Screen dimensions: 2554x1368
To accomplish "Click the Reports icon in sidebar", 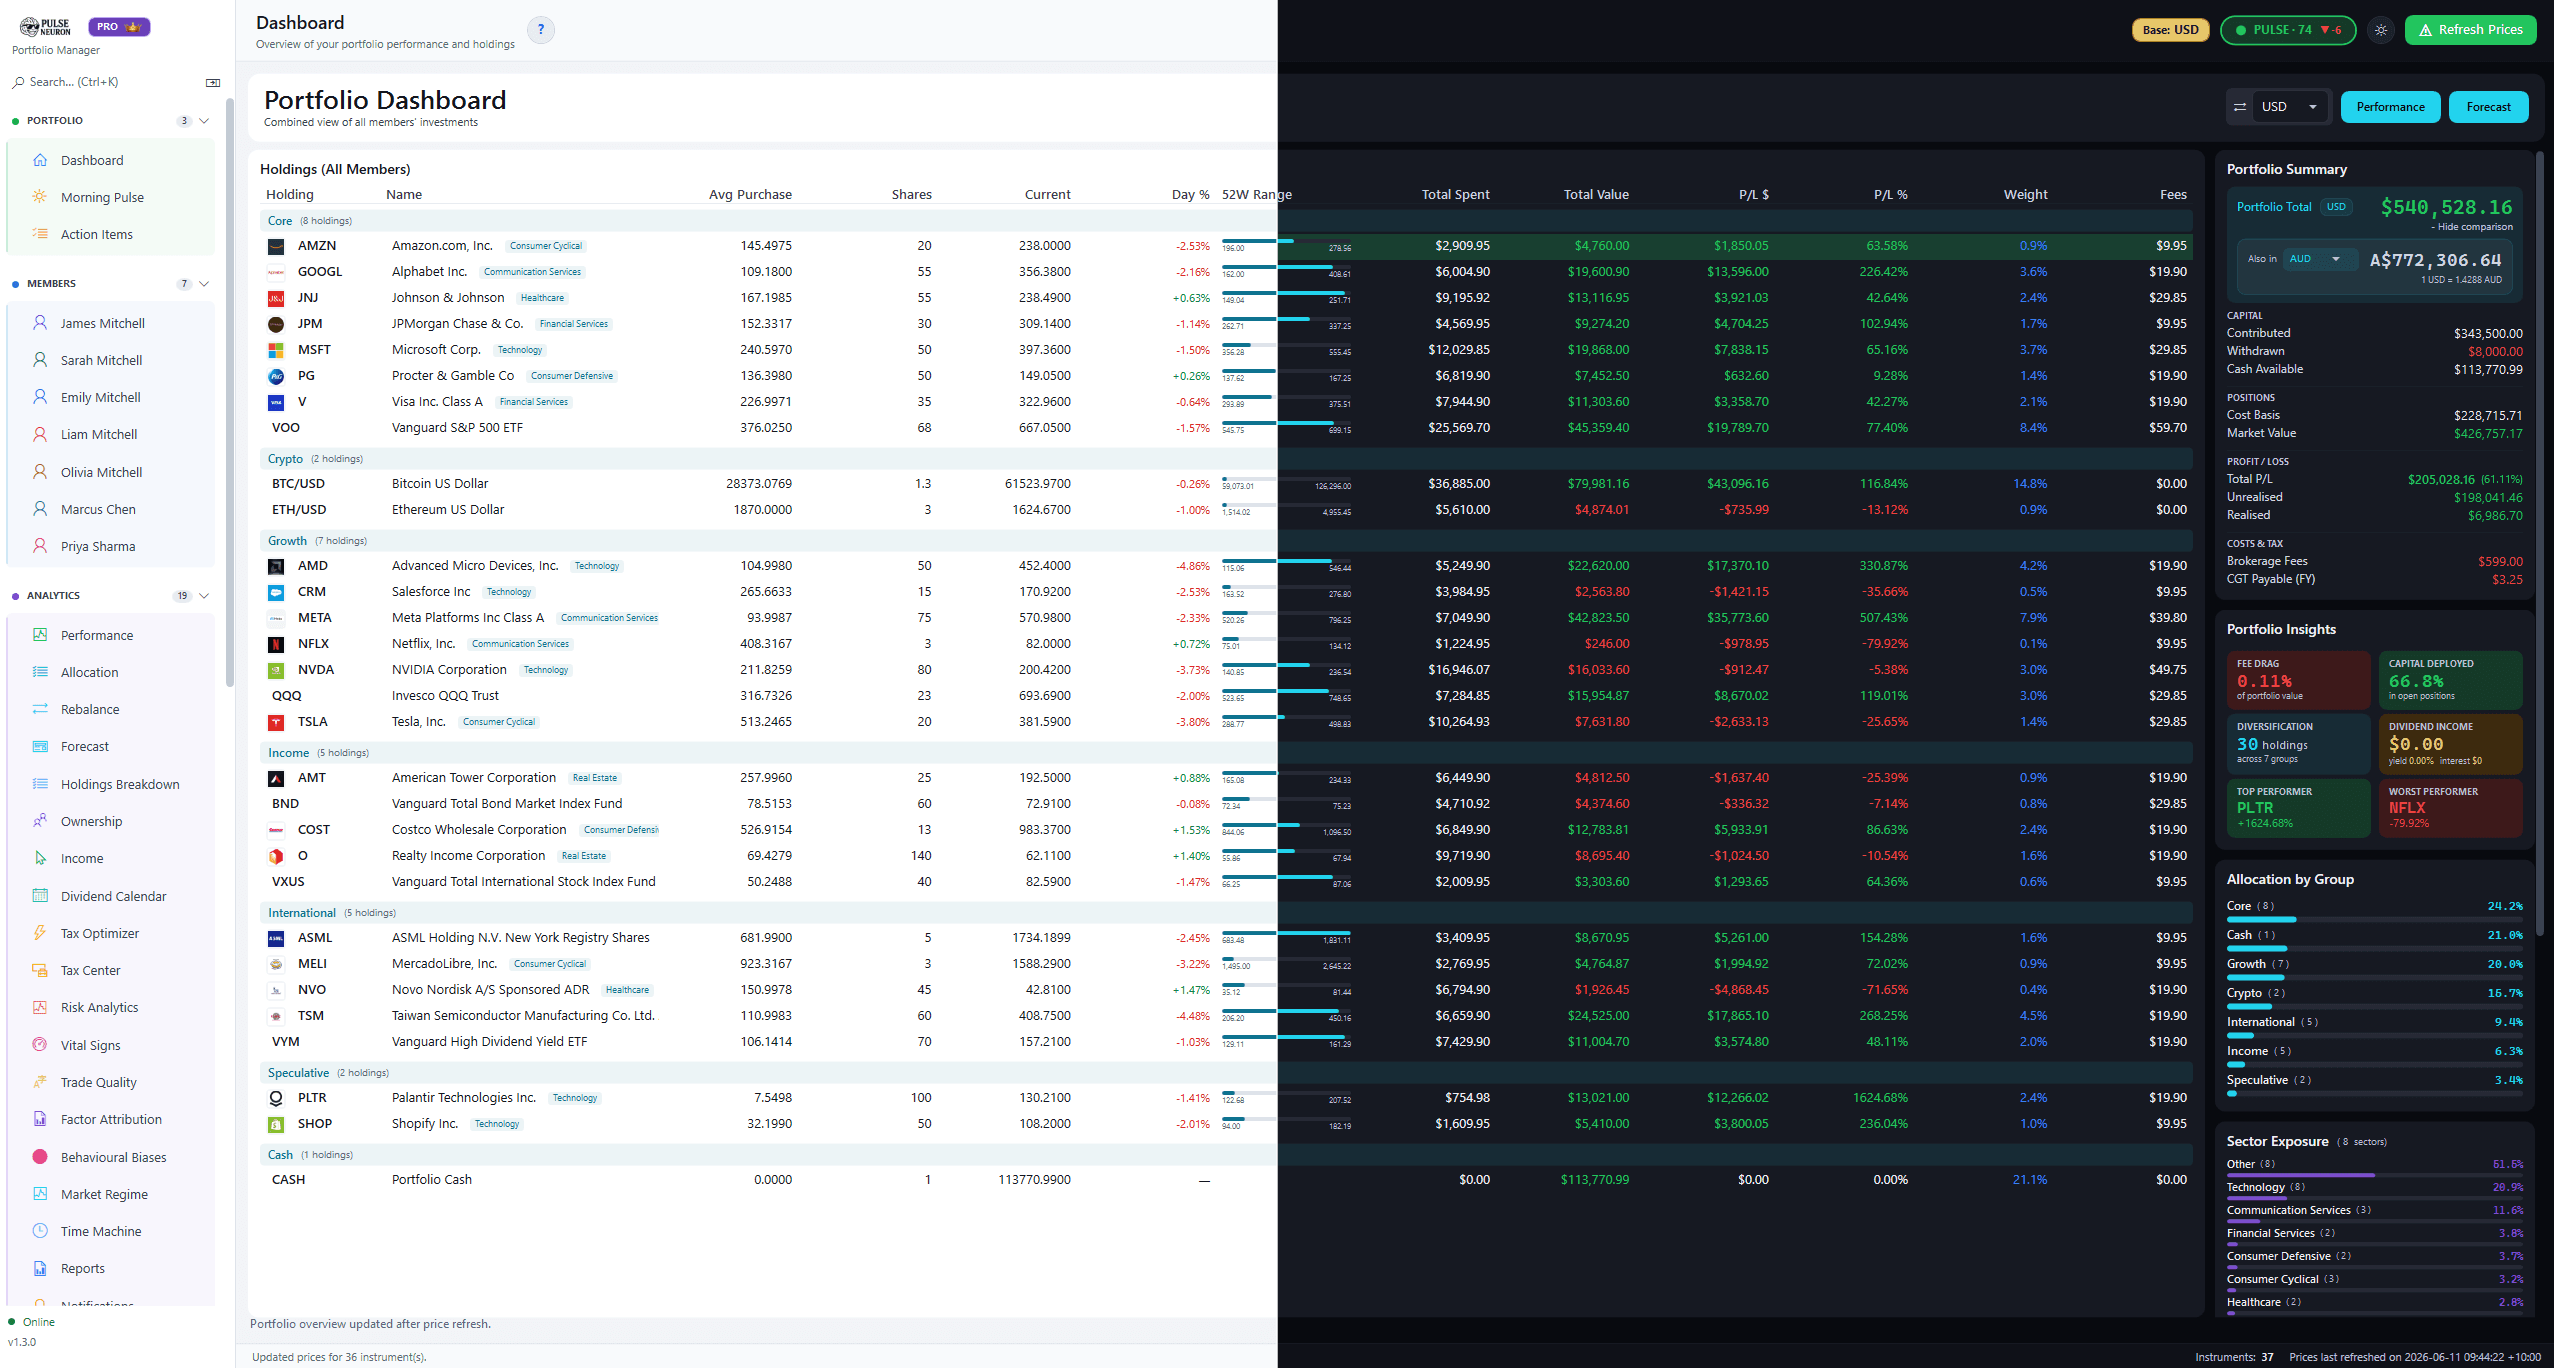I will click(40, 1268).
